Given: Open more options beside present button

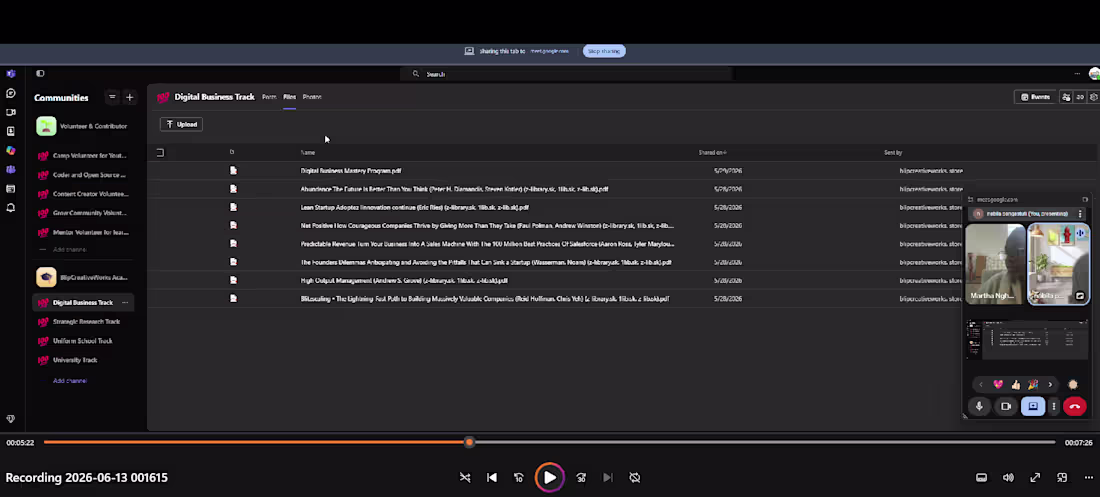Looking at the screenshot, I should 1054,406.
